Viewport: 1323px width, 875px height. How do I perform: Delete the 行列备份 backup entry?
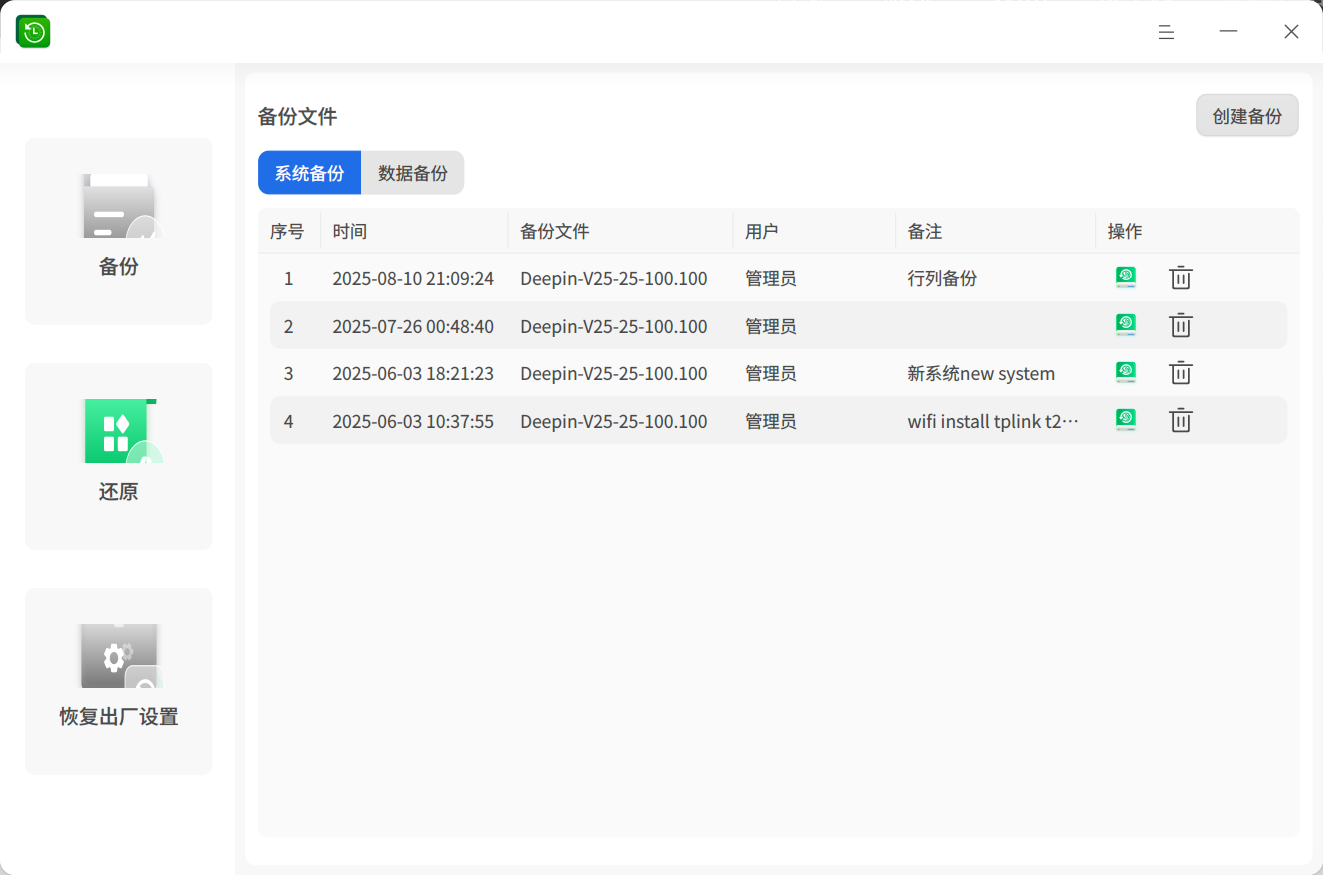tap(1181, 278)
